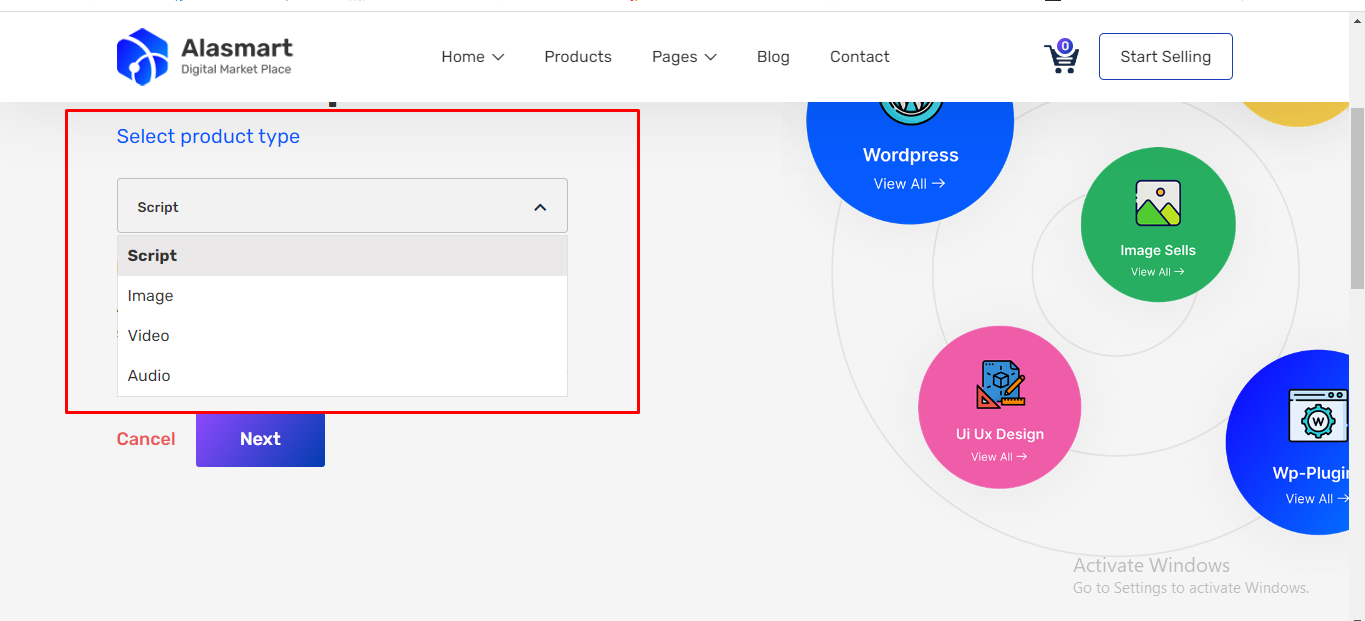Click the Ui Ux Design icon
This screenshot has width=1365, height=621.
point(1000,385)
